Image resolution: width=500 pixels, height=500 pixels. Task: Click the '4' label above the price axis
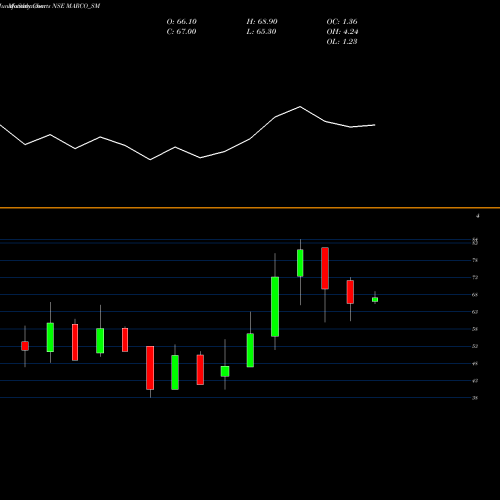tap(478, 216)
